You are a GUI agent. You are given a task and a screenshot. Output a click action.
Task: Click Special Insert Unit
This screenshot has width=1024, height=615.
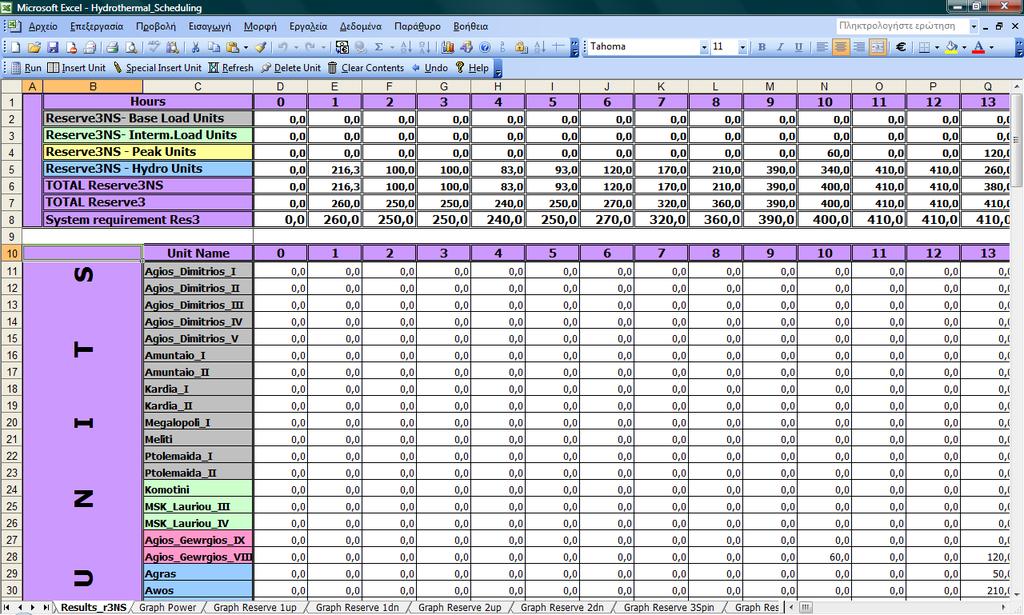click(x=157, y=68)
